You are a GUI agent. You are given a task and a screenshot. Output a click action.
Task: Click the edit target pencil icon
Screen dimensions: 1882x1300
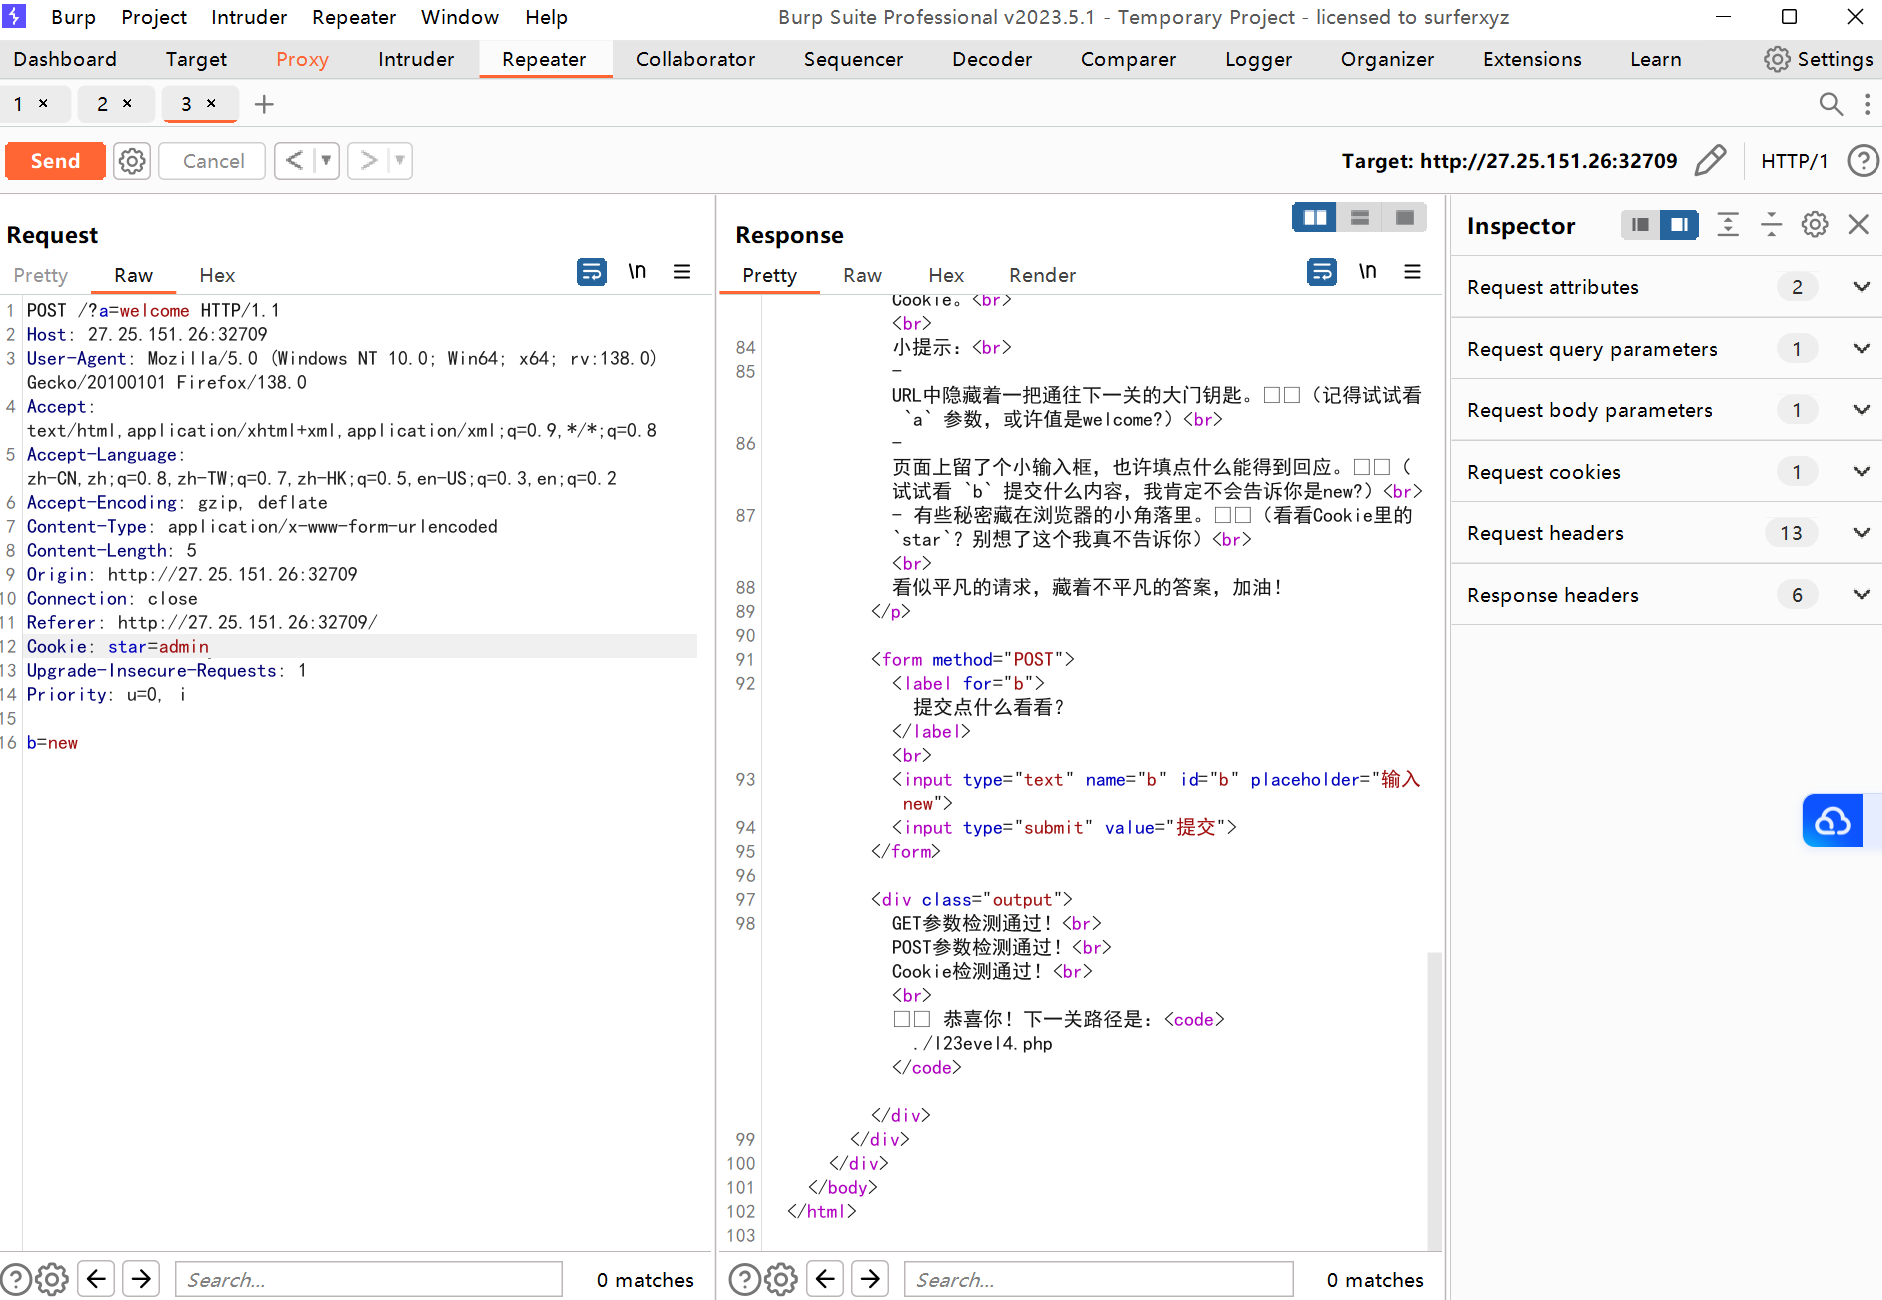click(1710, 160)
